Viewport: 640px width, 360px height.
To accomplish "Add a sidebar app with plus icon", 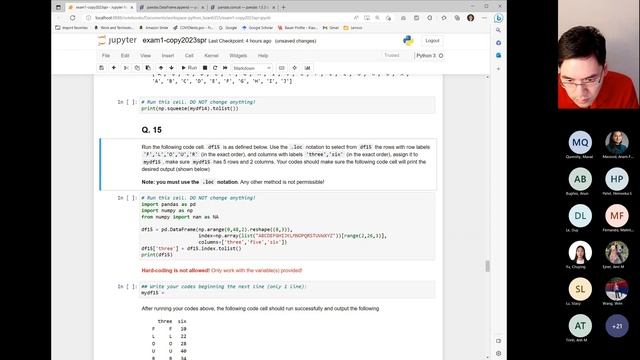I will (x=498, y=69).
